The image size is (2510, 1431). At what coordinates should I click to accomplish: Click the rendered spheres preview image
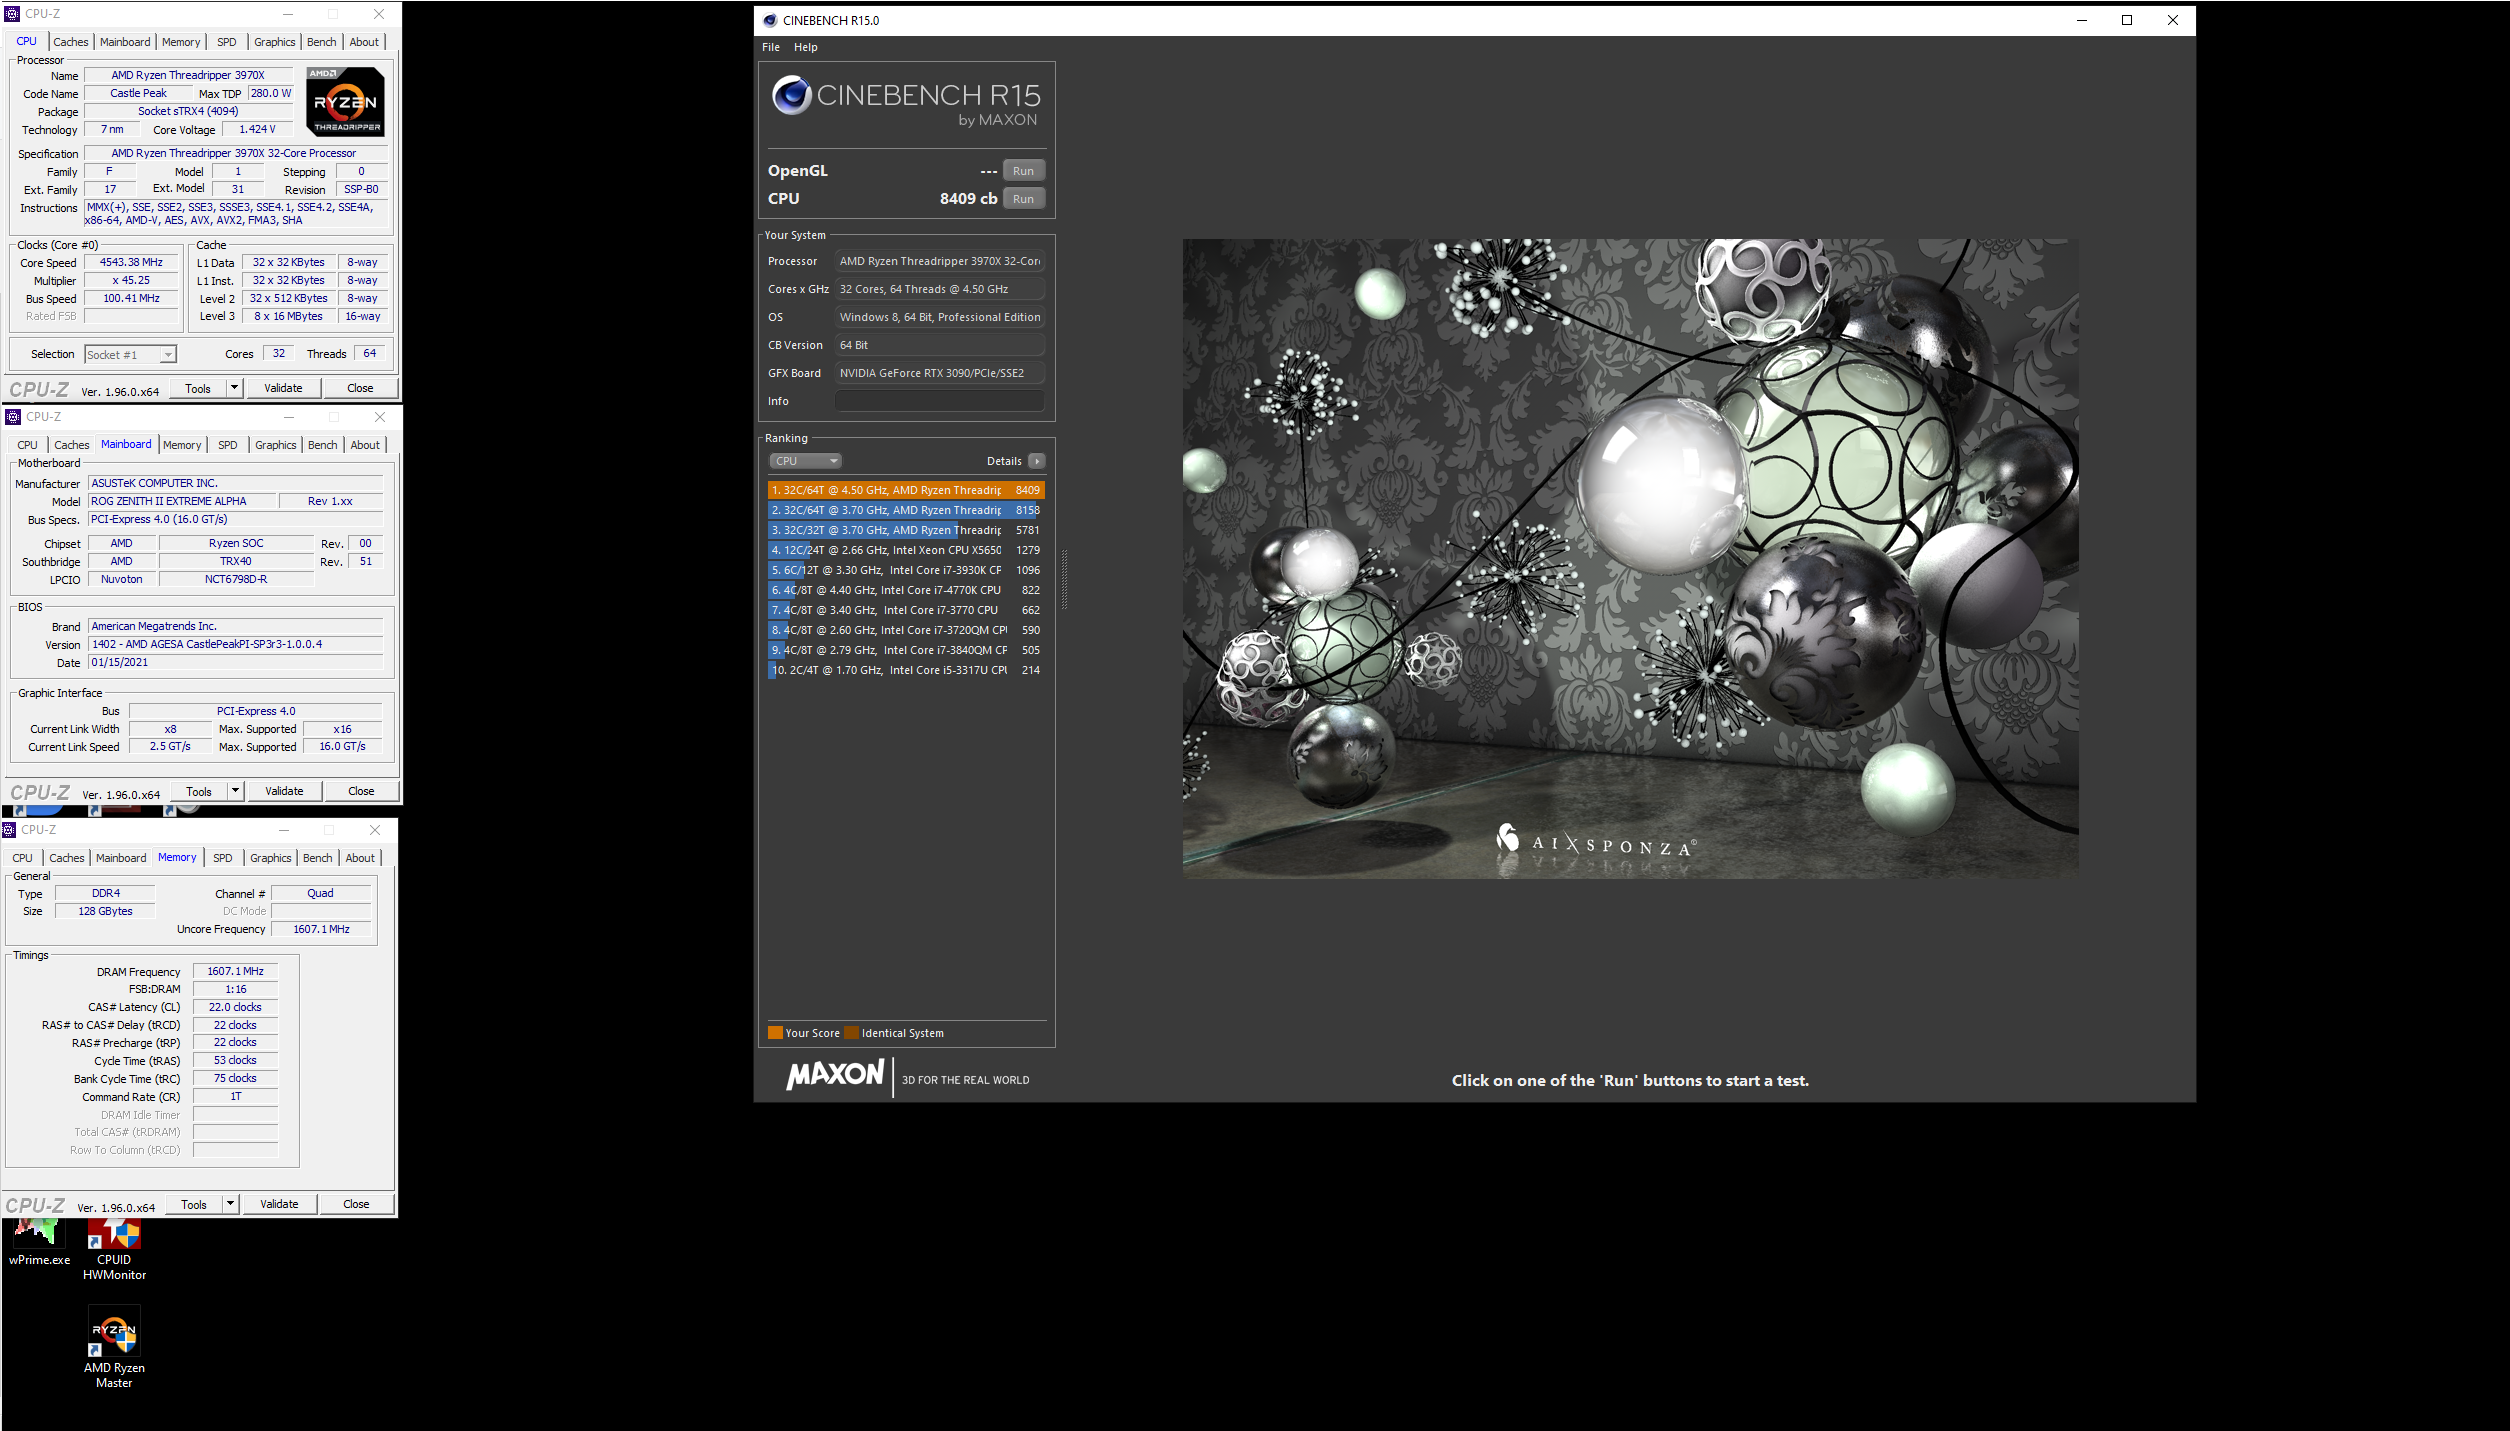(1630, 558)
